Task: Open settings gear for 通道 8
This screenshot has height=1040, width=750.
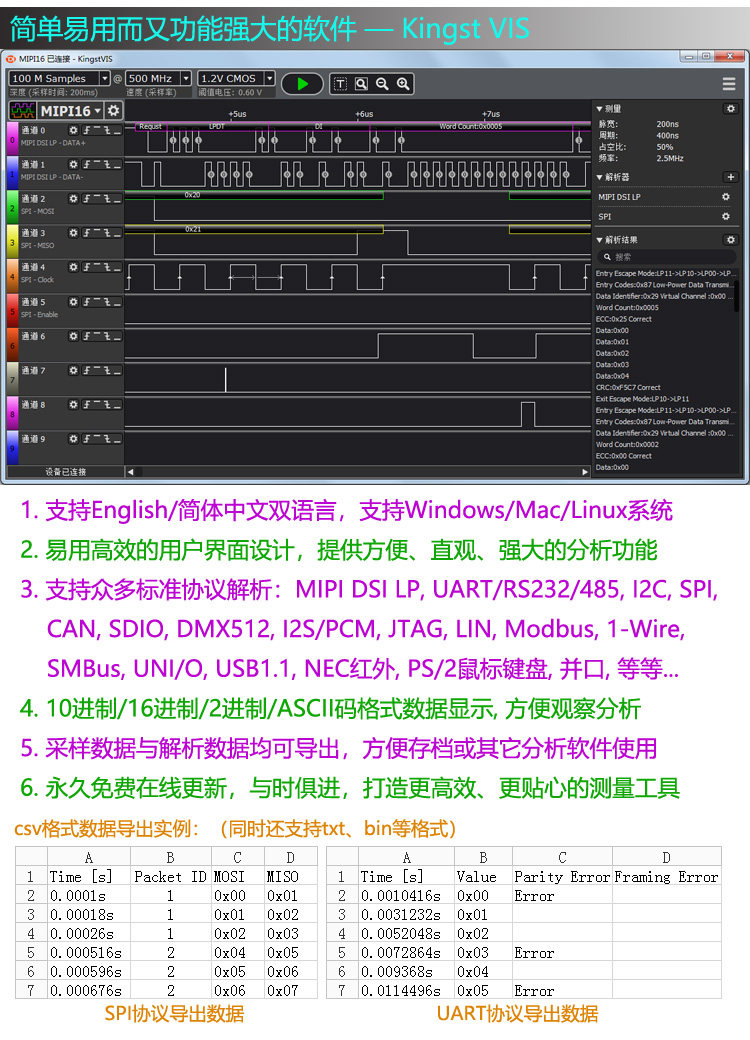Action: [x=74, y=405]
